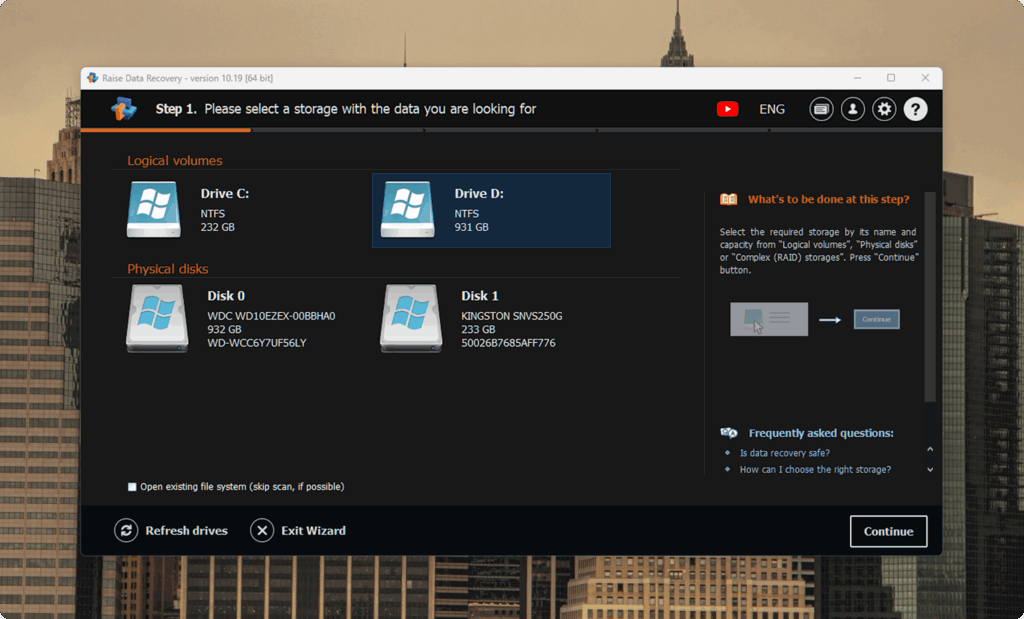Click the Refresh drives circular arrows icon
Viewport: 1024px width, 619px height.
coord(126,530)
